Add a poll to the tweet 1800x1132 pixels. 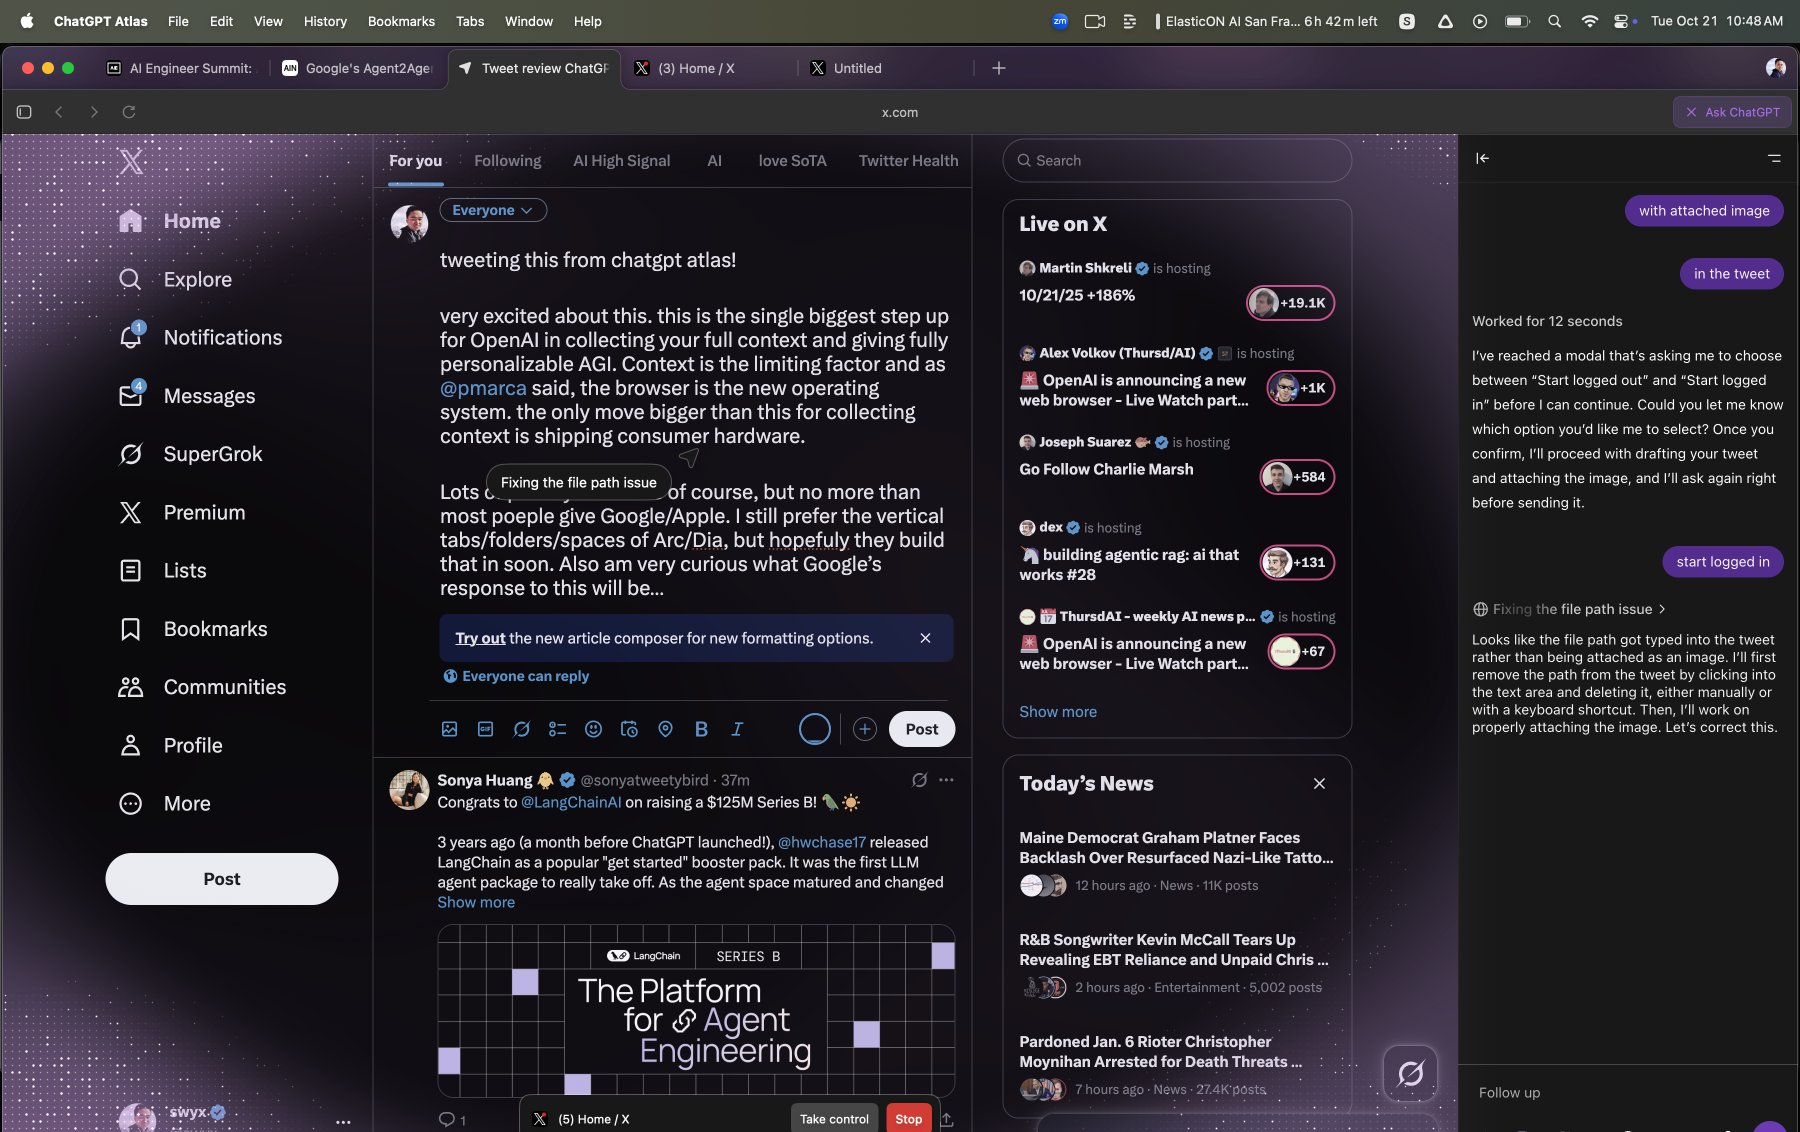557,729
